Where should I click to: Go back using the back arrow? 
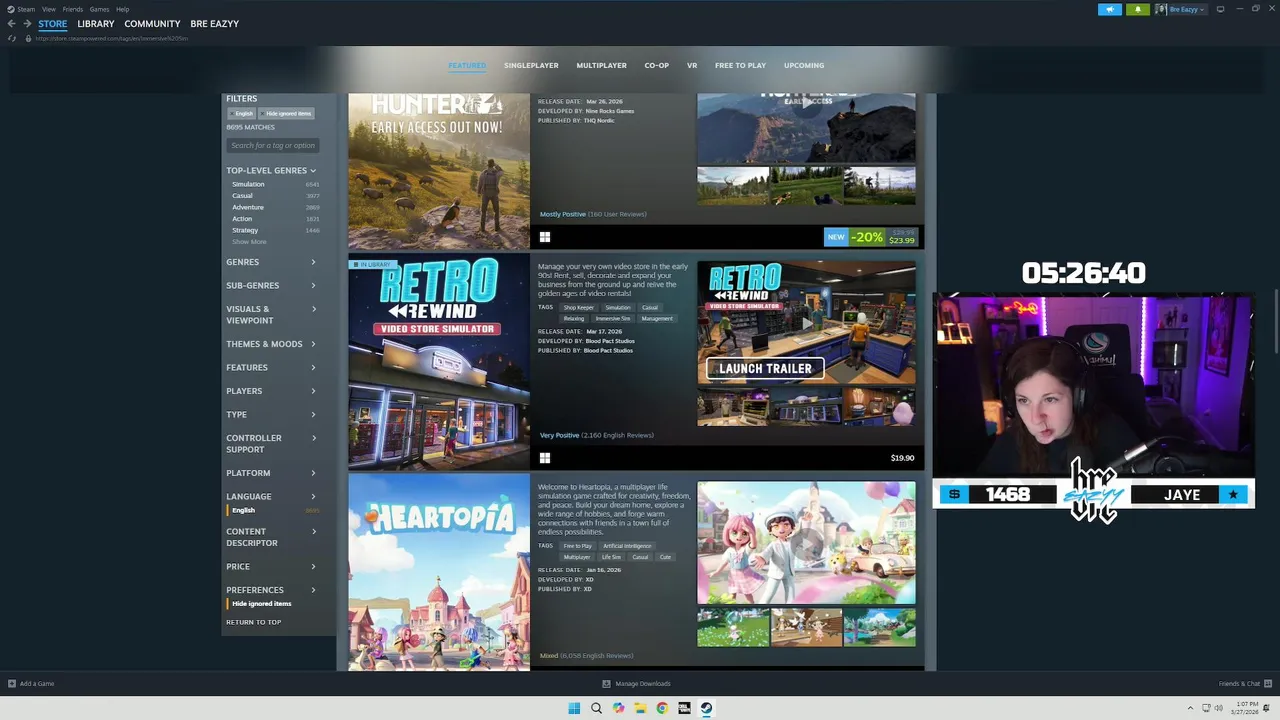[11, 24]
